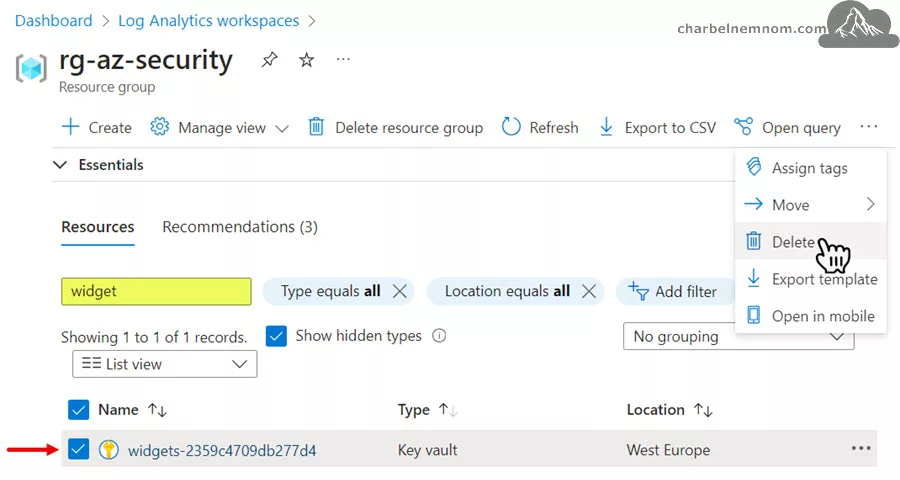Go to Log Analytics workspaces breadcrumb
The width and height of the screenshot is (900, 480).
click(208, 21)
